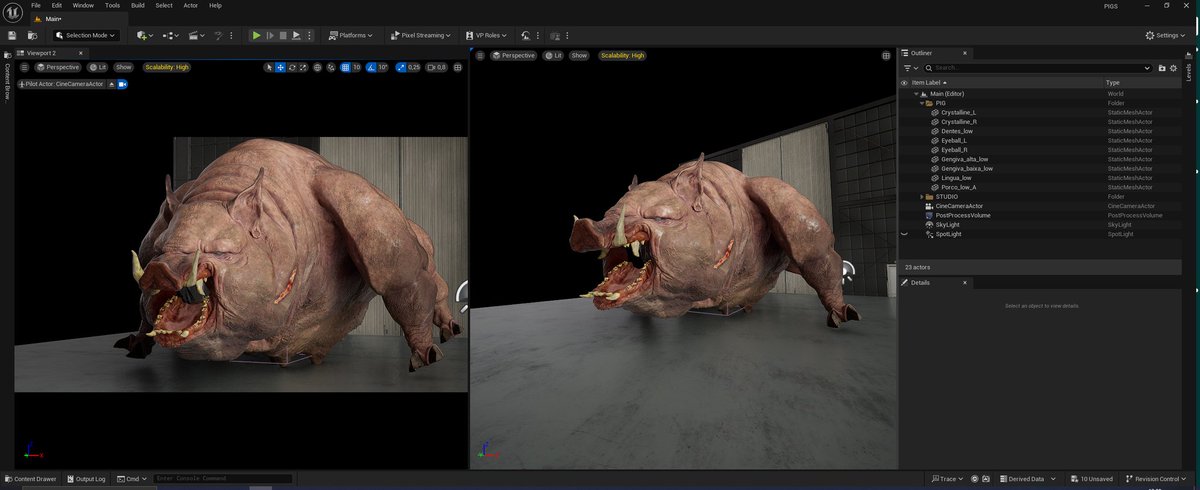Expand the STUDIO folder in Outliner
Screen dimensions: 1200x490
pos(921,197)
